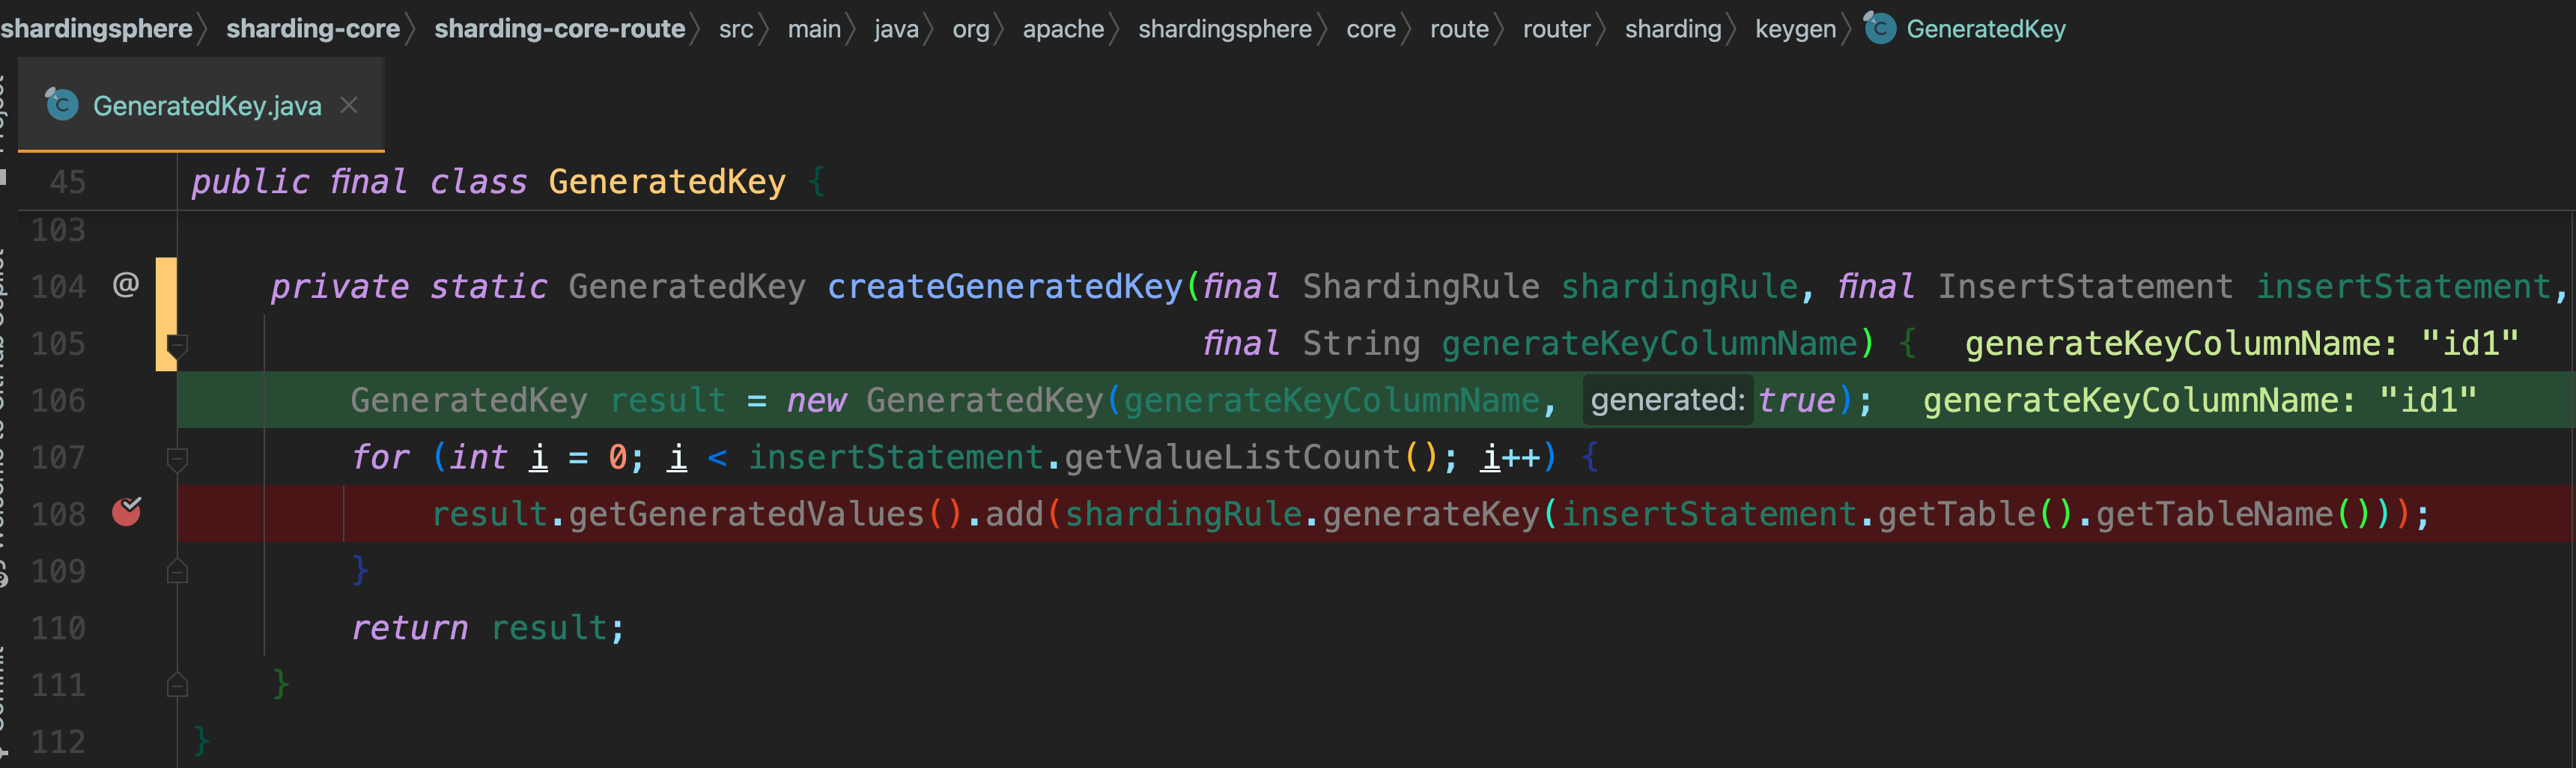
Task: Navigate to the apache breadcrumb
Action: click(1063, 28)
